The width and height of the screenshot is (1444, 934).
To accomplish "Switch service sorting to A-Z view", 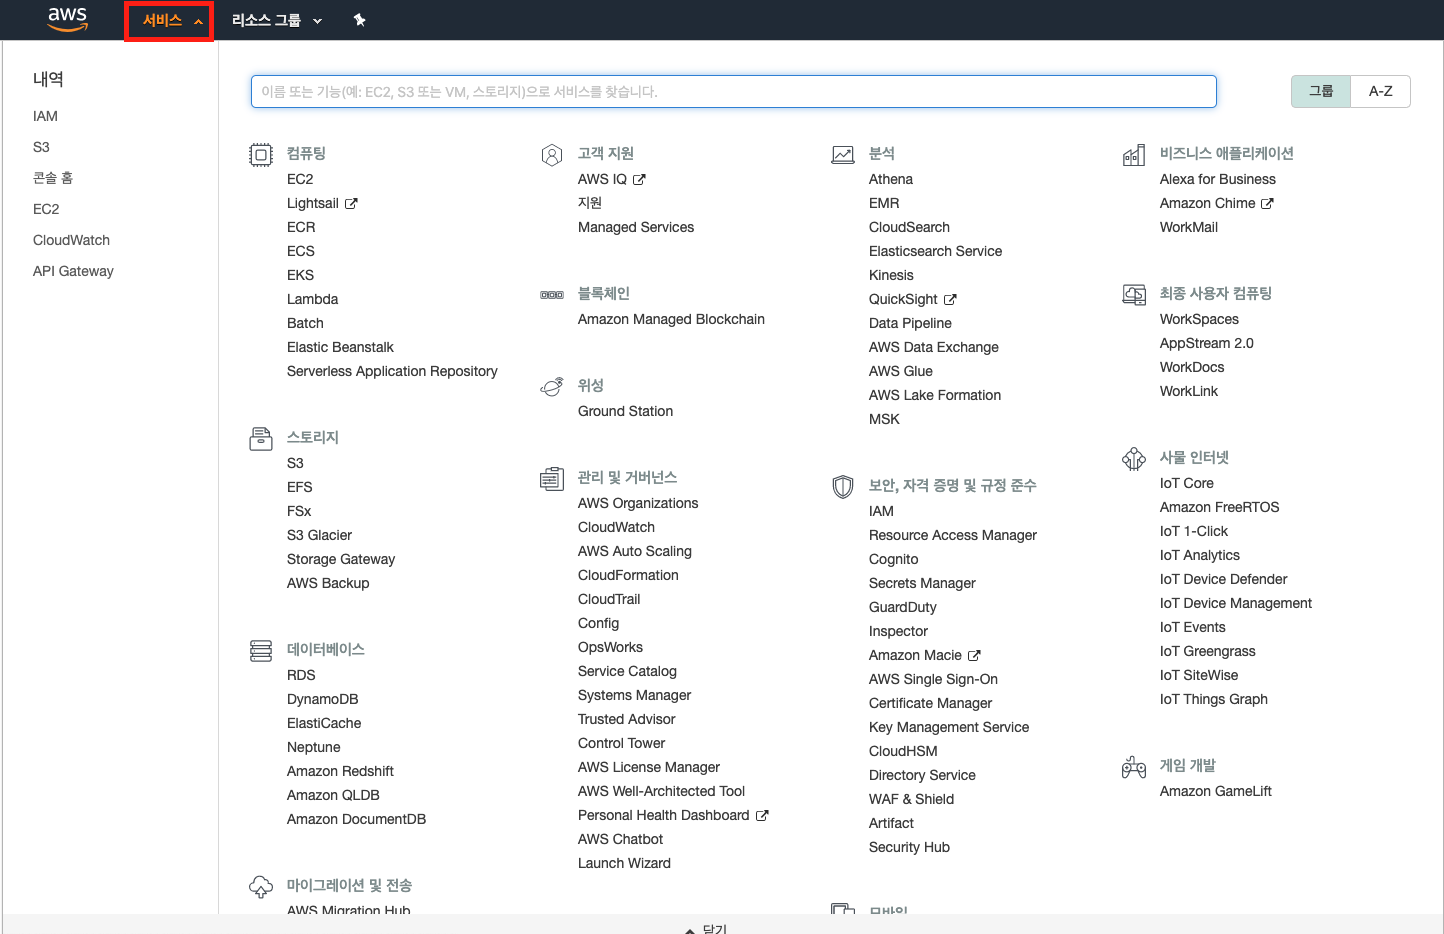I will 1381,91.
